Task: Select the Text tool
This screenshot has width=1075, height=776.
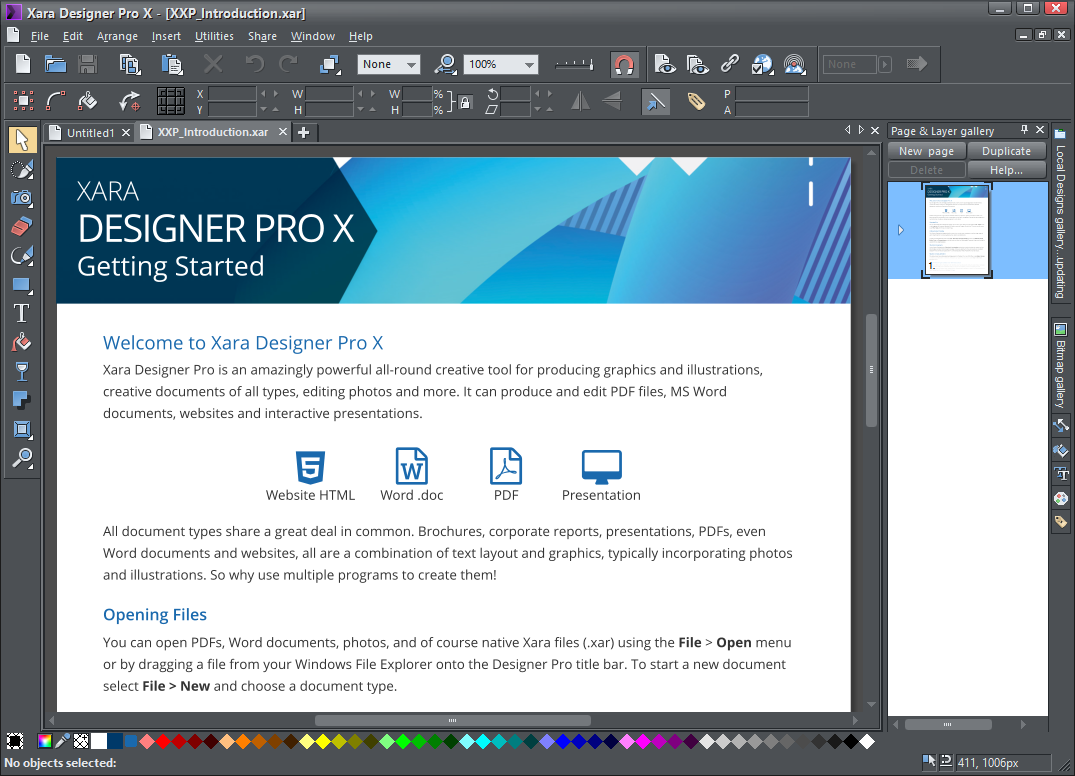Action: (22, 312)
